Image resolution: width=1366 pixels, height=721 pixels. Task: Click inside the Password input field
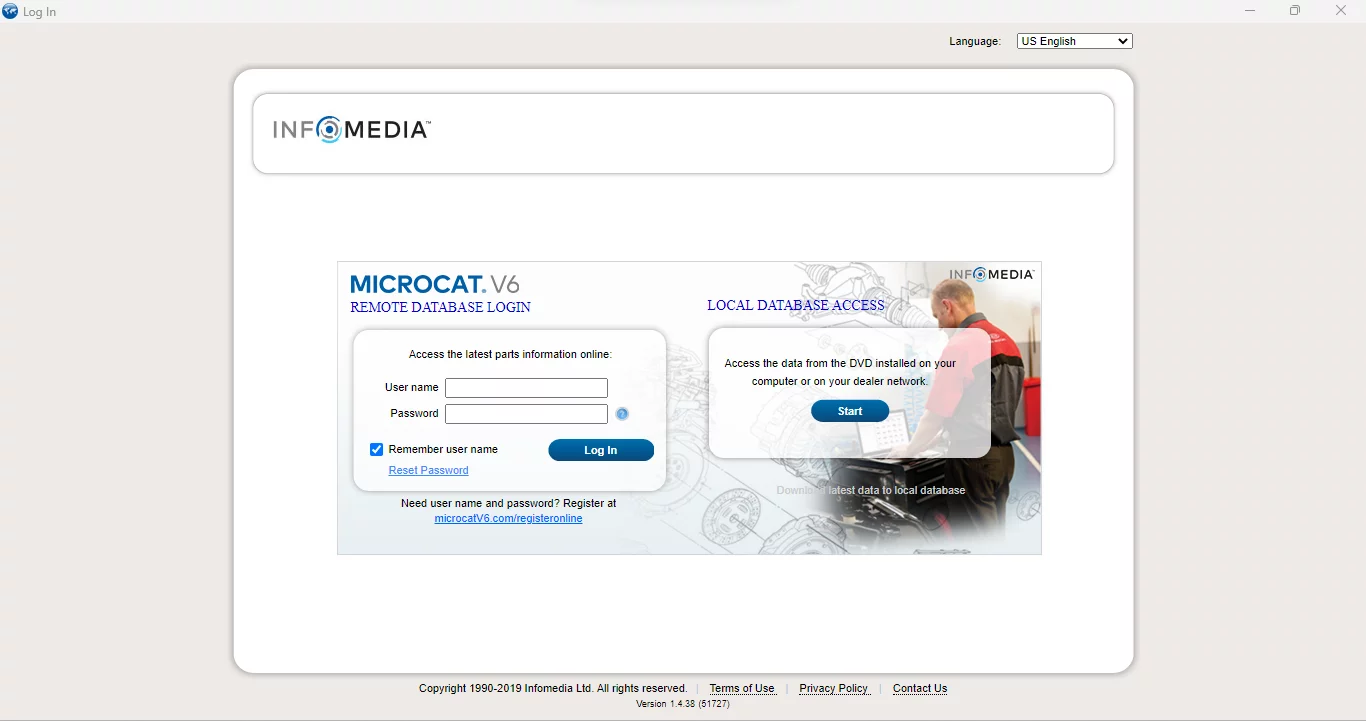tap(526, 413)
